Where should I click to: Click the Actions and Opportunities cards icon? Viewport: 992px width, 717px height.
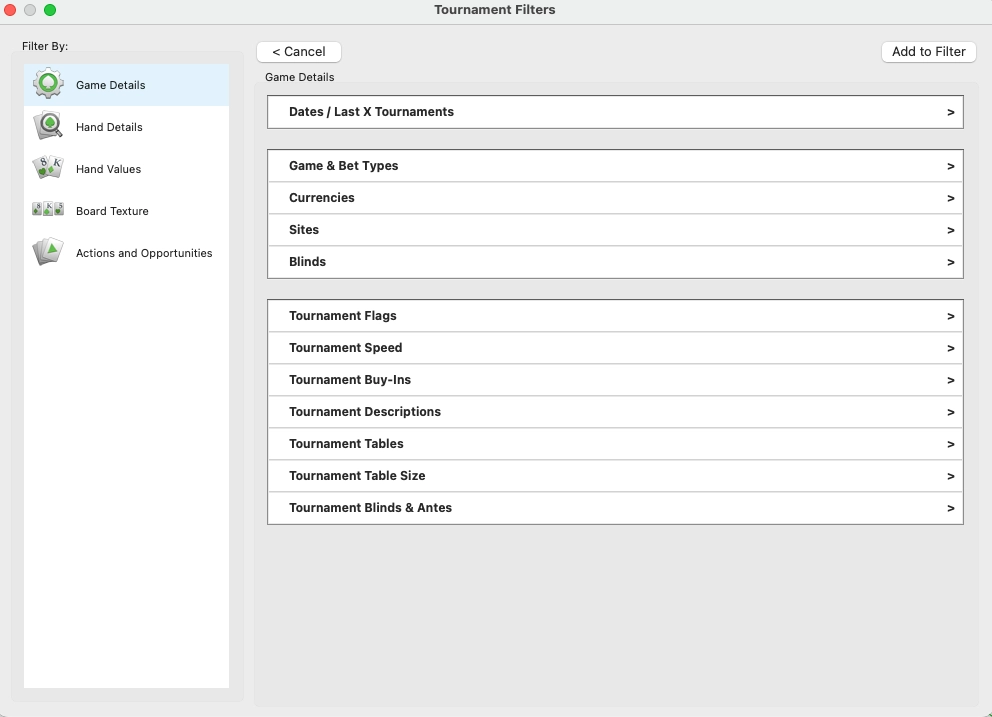[x=48, y=252]
